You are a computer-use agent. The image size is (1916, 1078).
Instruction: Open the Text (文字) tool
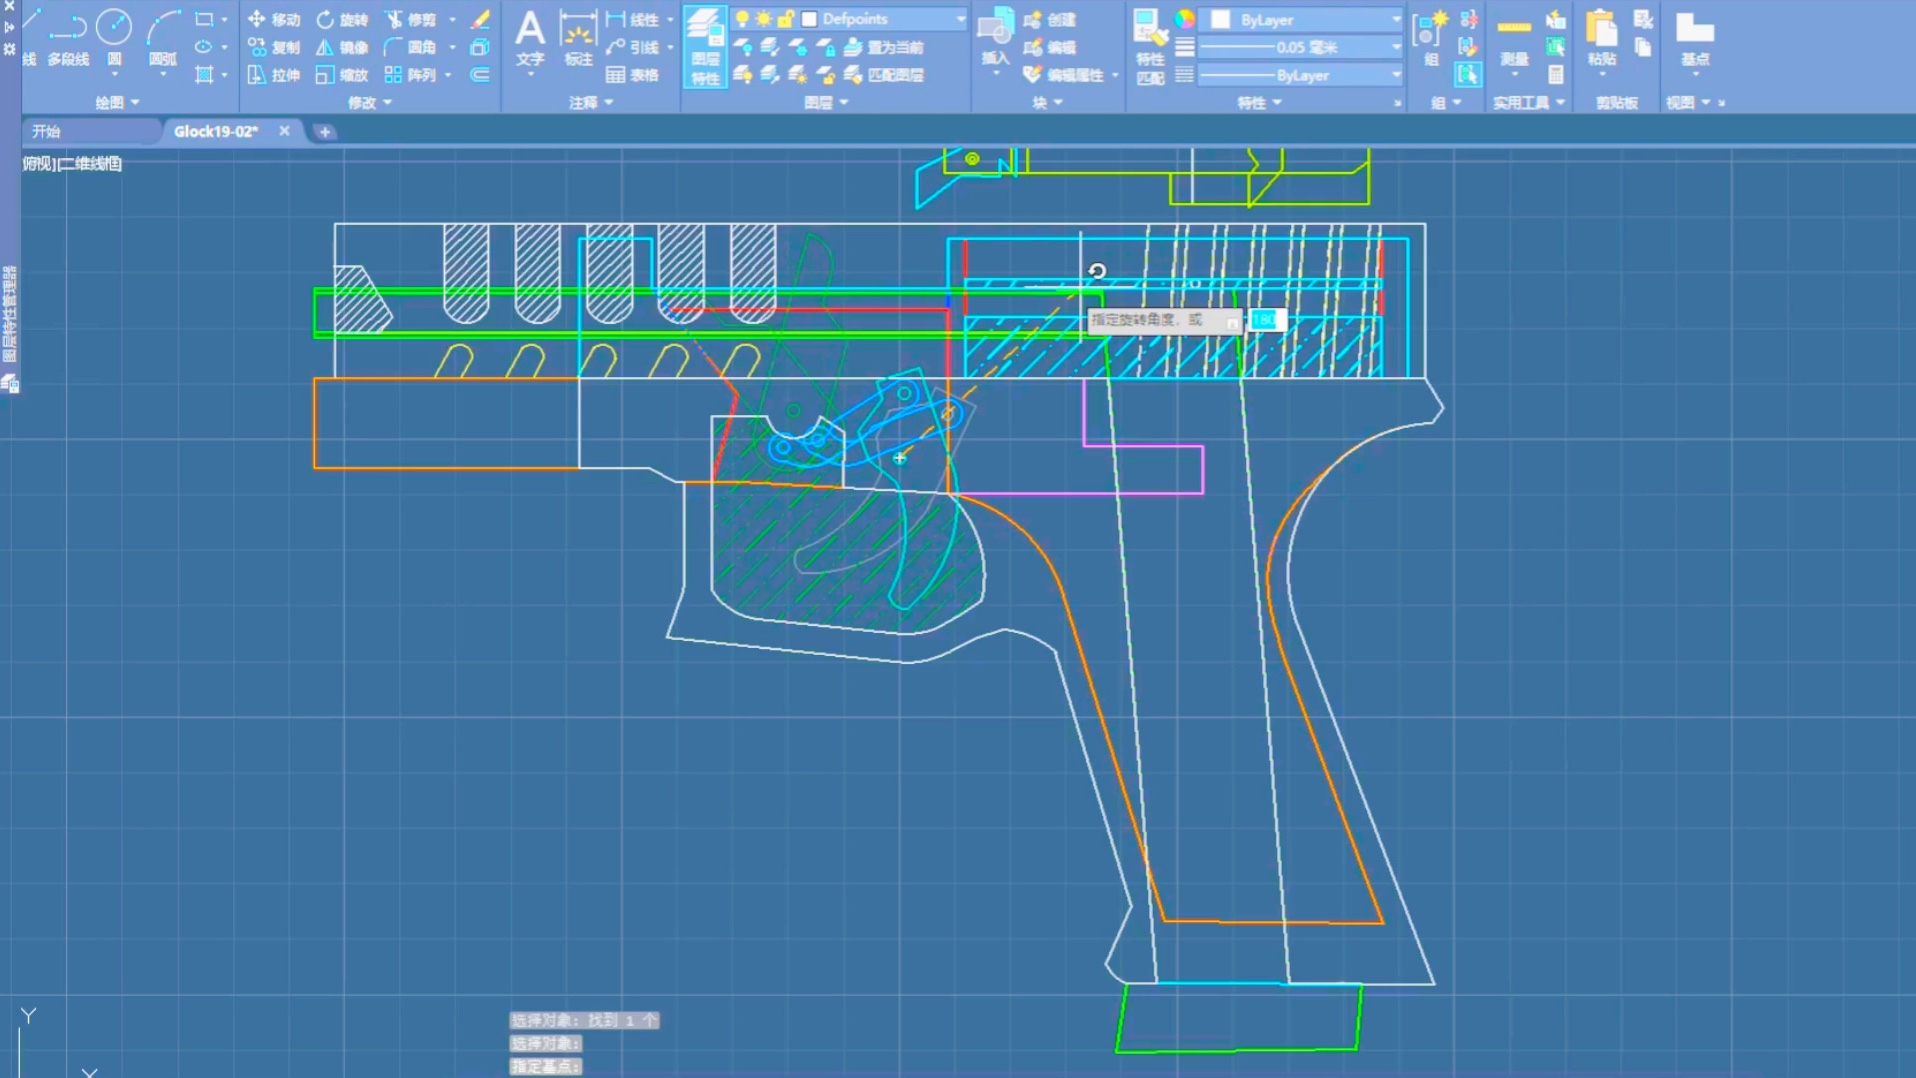pyautogui.click(x=530, y=39)
